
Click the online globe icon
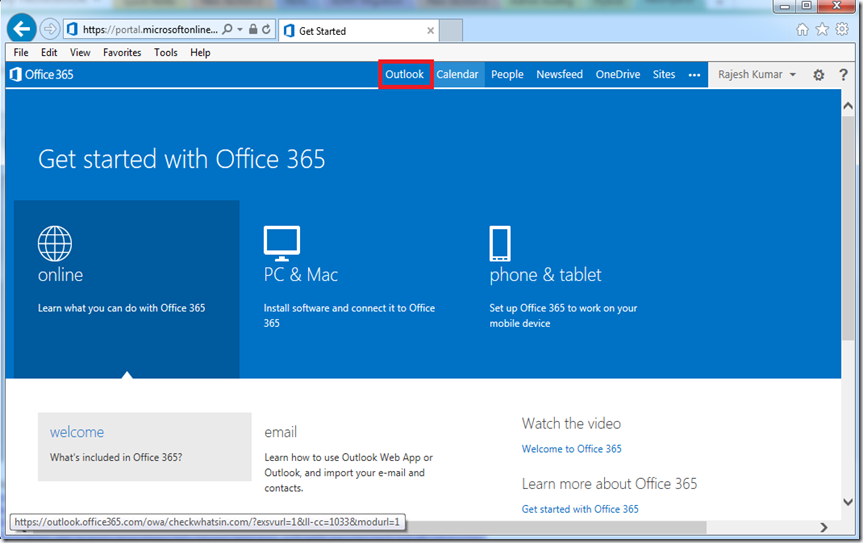click(x=54, y=244)
